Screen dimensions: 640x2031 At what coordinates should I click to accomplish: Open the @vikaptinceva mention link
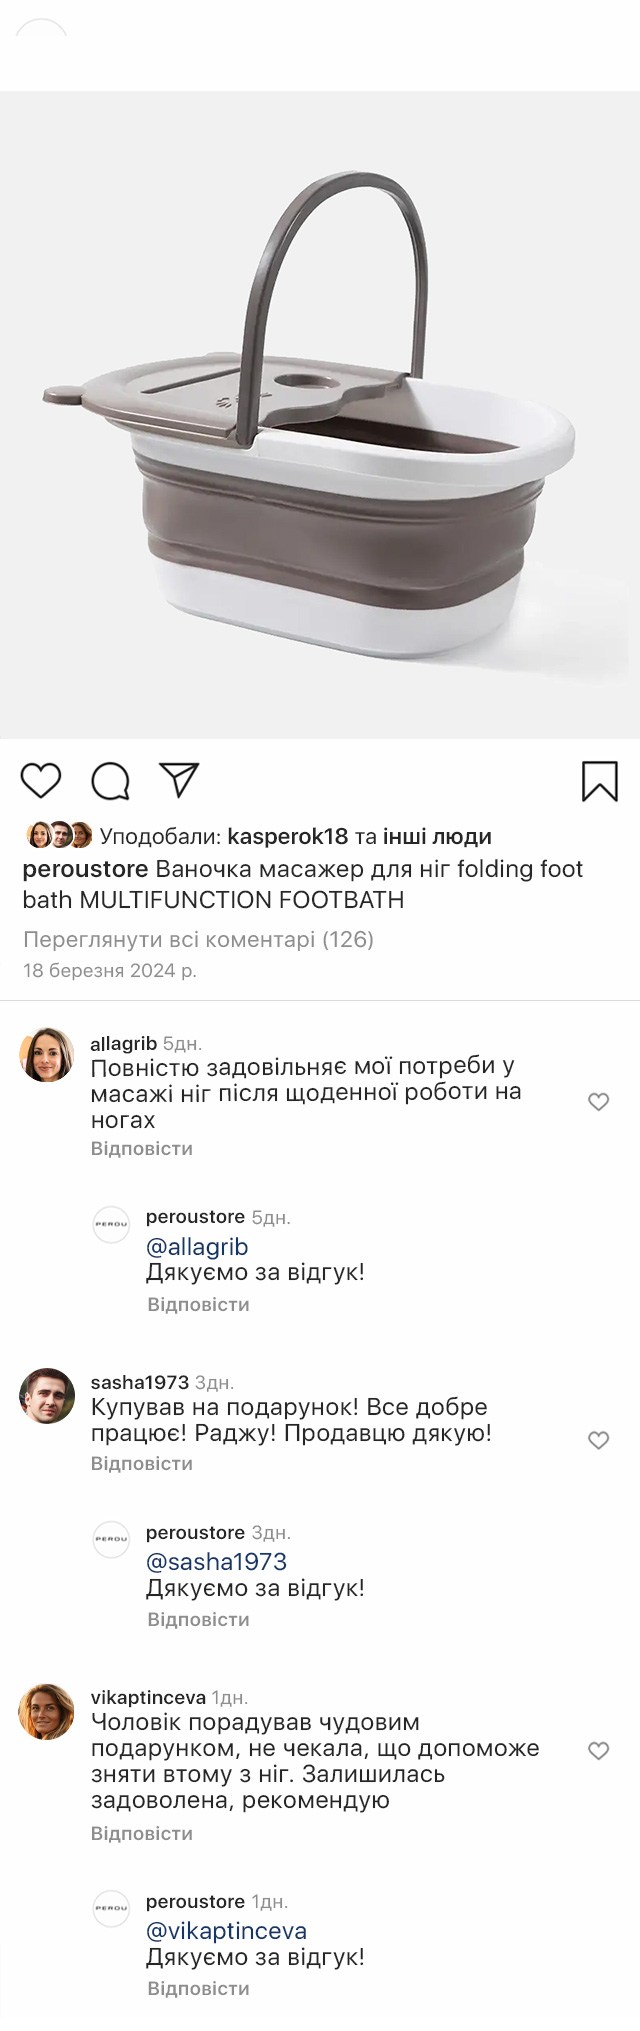[226, 1930]
